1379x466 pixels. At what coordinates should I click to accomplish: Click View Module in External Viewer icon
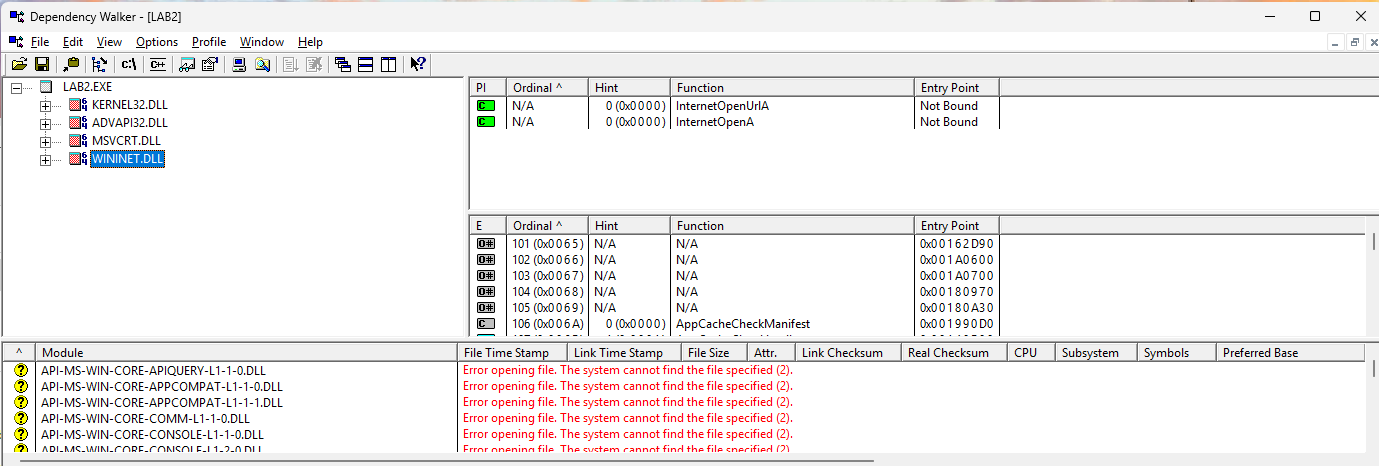[x=187, y=64]
